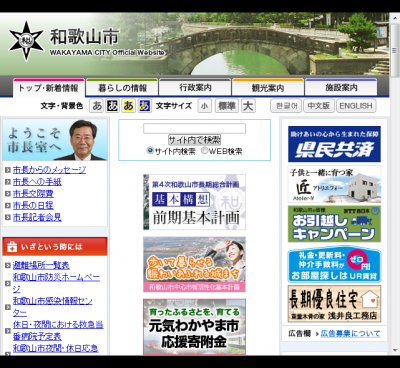Open the 県民共済 advertisement banner
The width and height of the screenshot is (400, 368).
(334, 144)
